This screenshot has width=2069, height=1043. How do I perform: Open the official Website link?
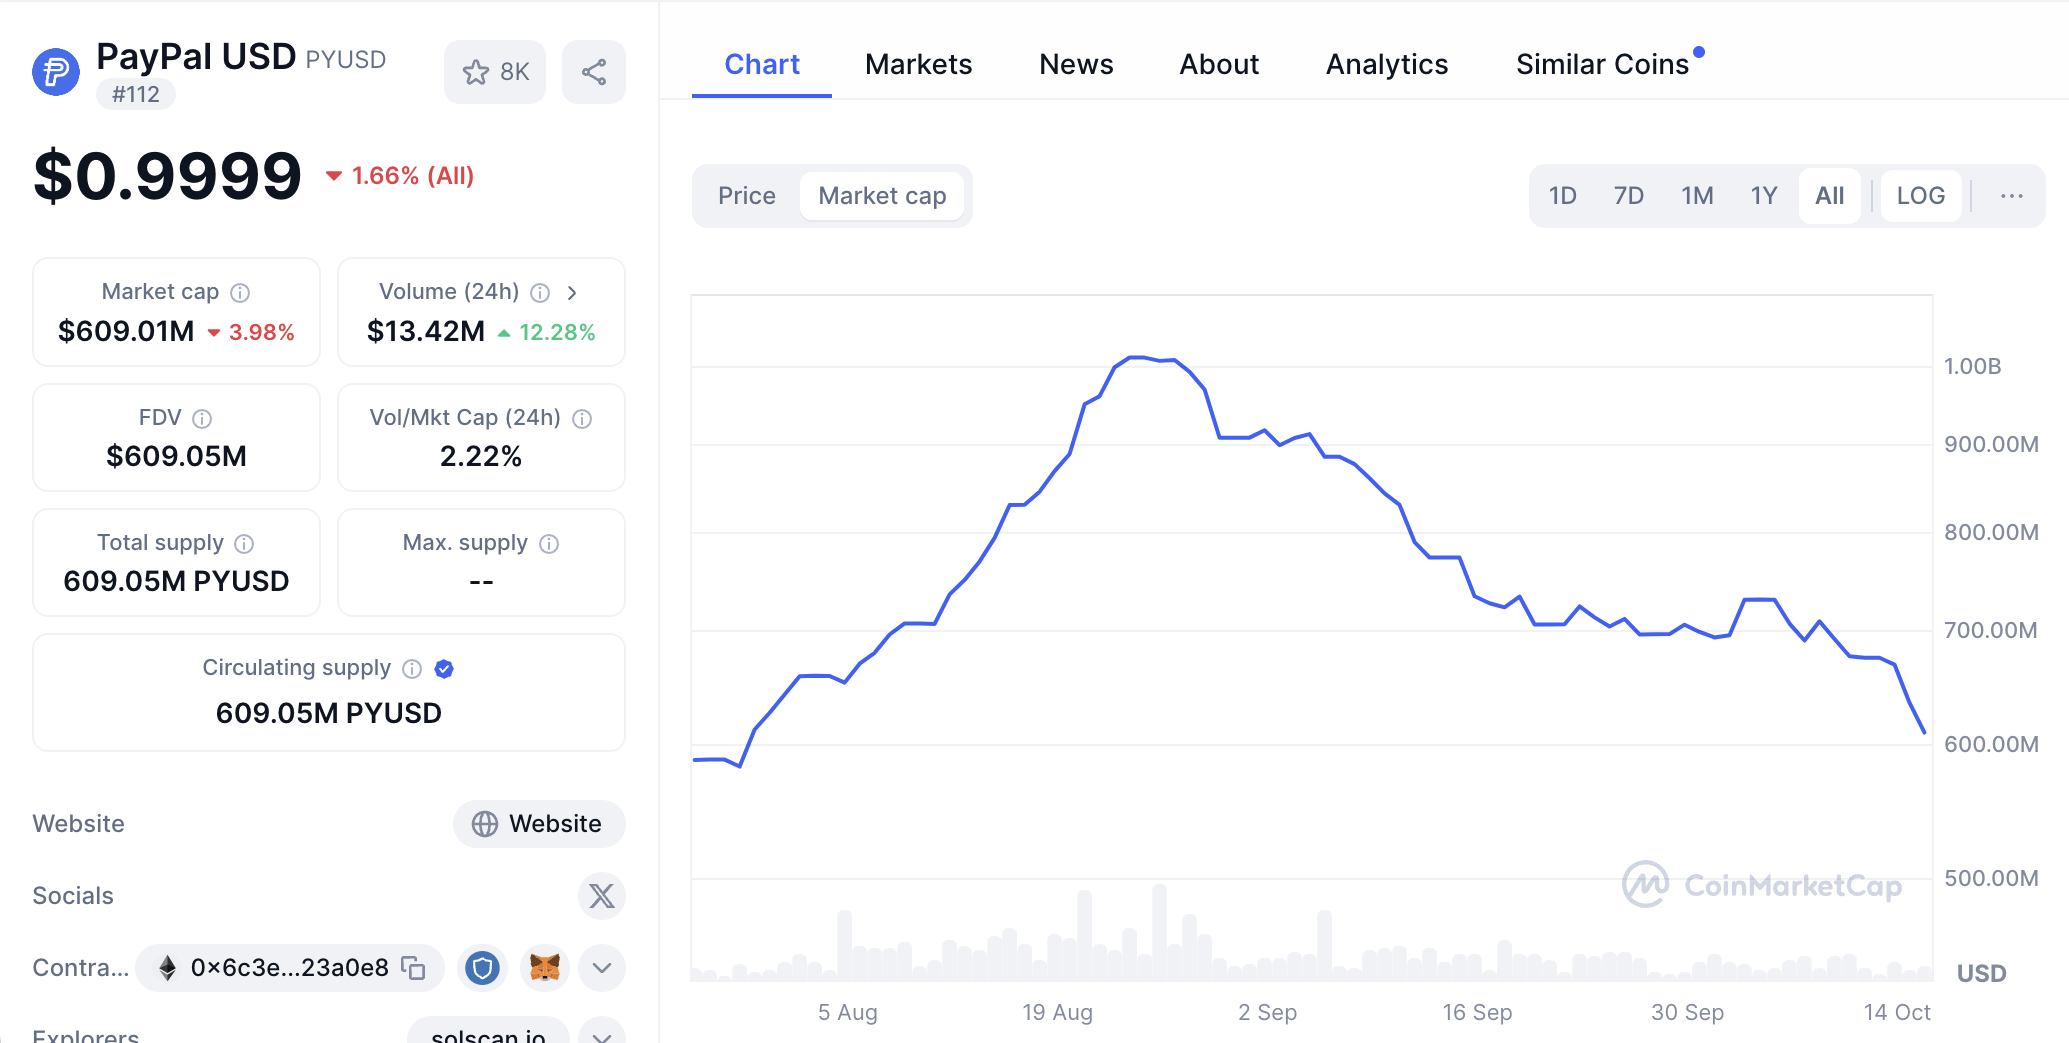pyautogui.click(x=539, y=824)
